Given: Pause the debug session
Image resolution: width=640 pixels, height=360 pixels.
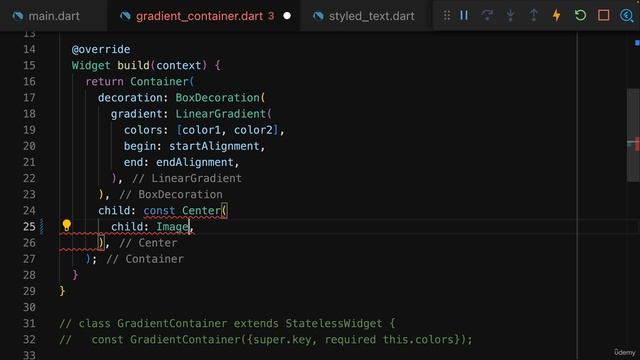Looking at the screenshot, I should pyautogui.click(x=464, y=16).
